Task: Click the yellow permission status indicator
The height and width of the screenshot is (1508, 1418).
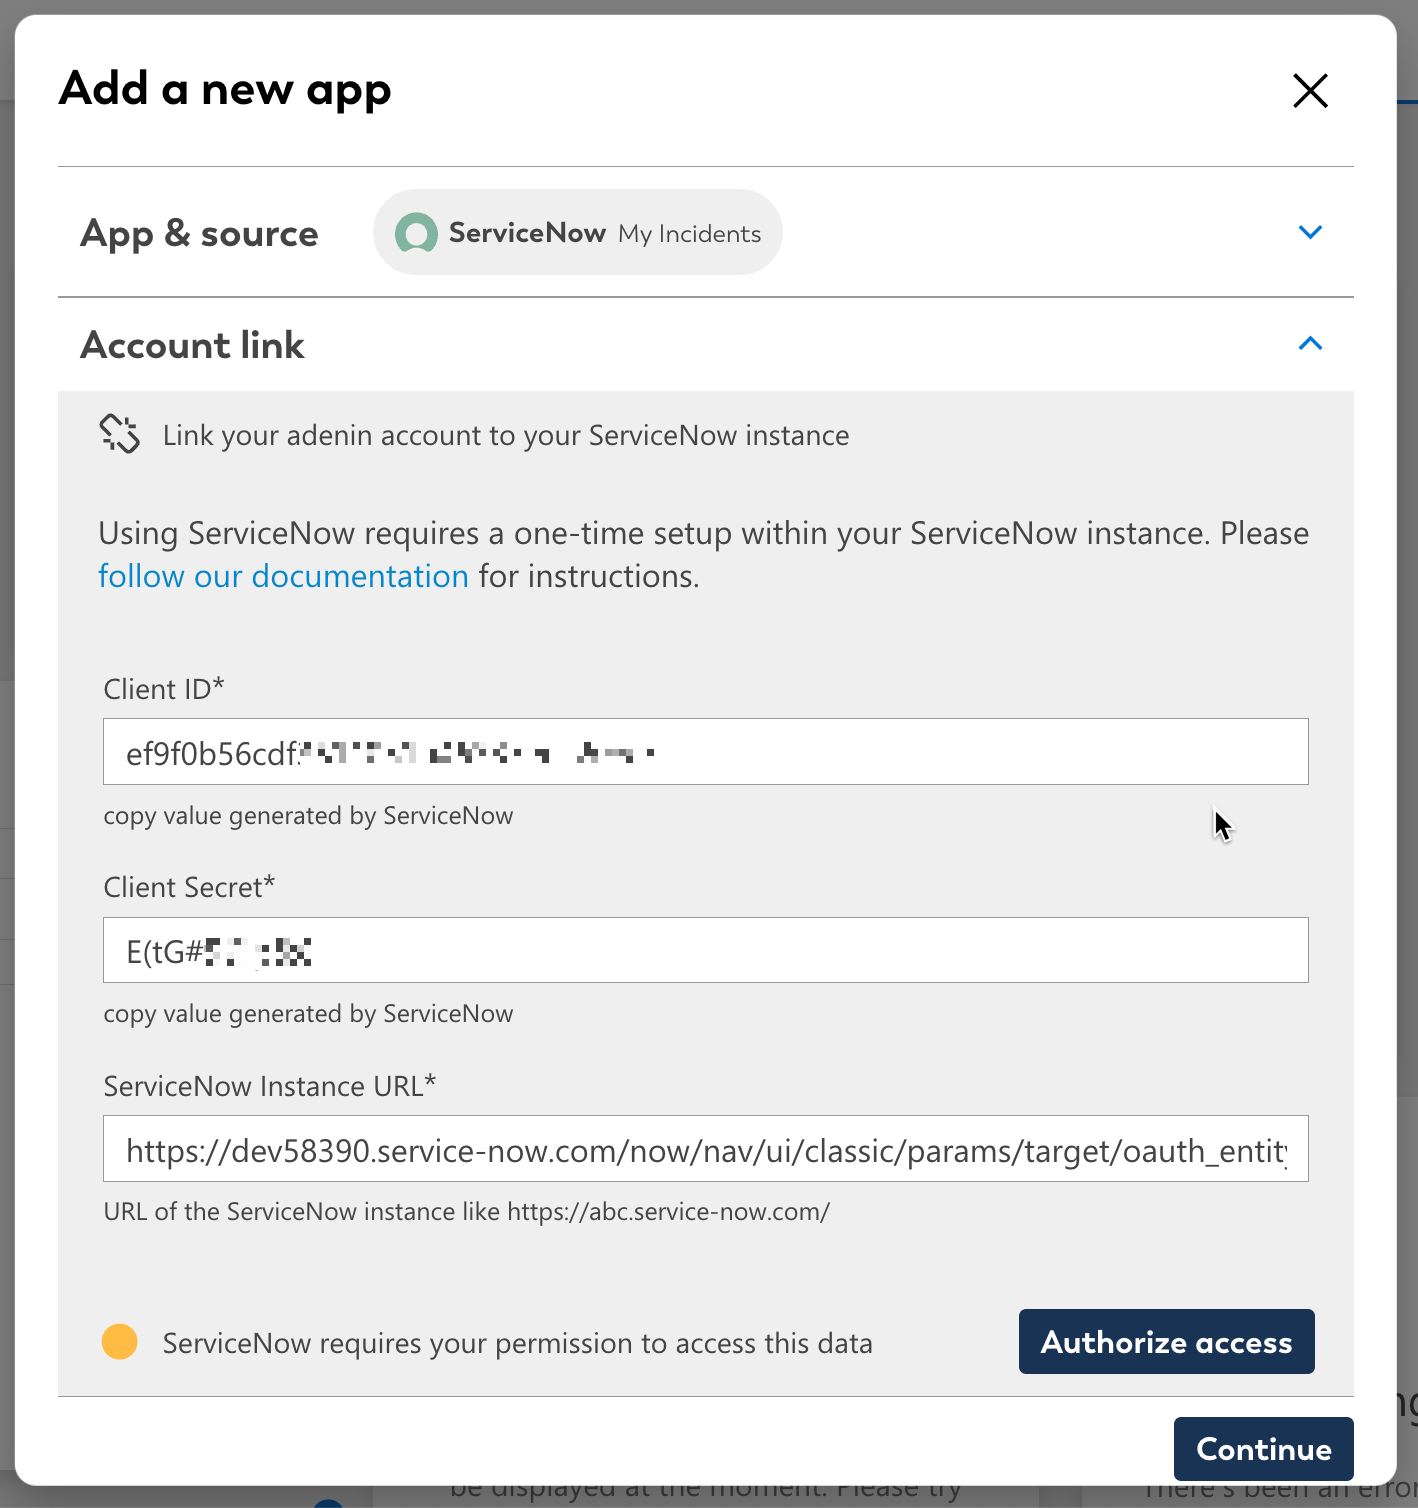Action: coord(119,1341)
